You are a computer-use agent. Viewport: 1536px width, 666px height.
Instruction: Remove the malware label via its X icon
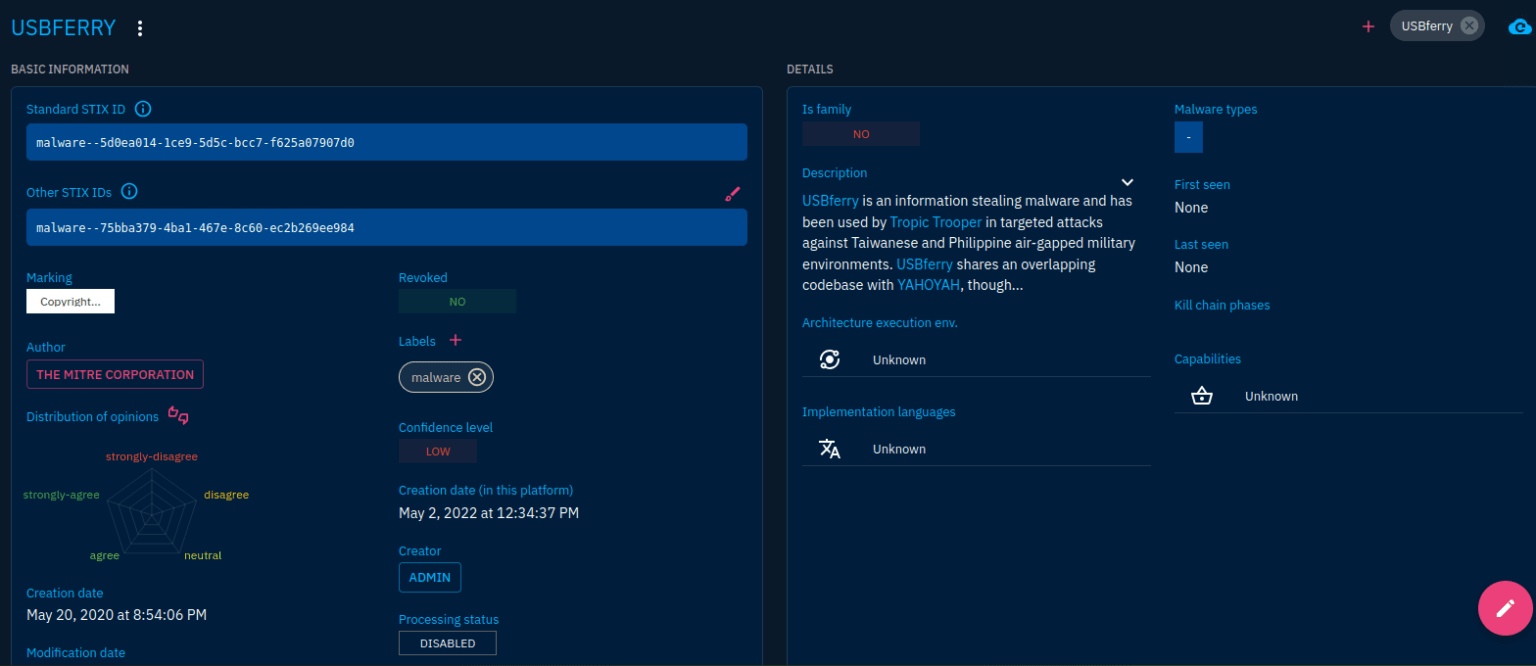point(477,377)
